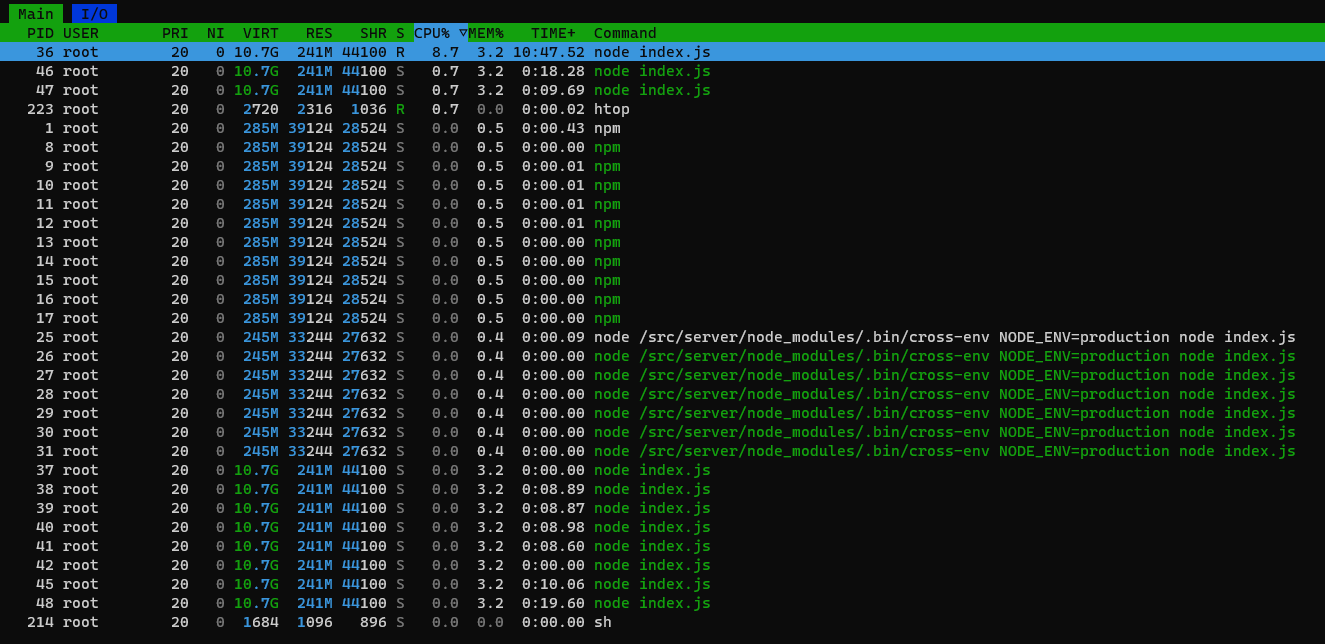This screenshot has width=1325, height=644.
Task: Select the sh process with PID 214
Action: [602, 622]
